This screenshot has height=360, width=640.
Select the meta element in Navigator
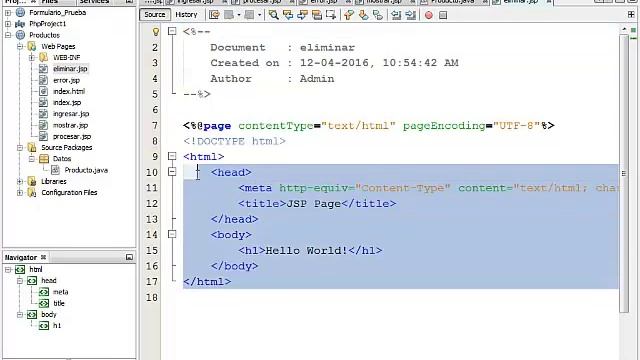click(x=60, y=292)
